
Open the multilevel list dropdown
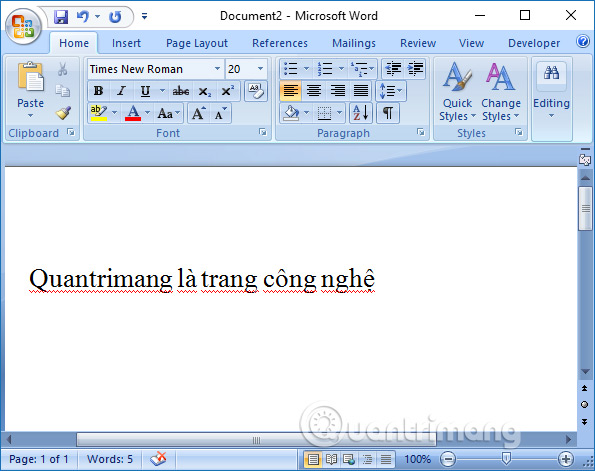point(362,69)
